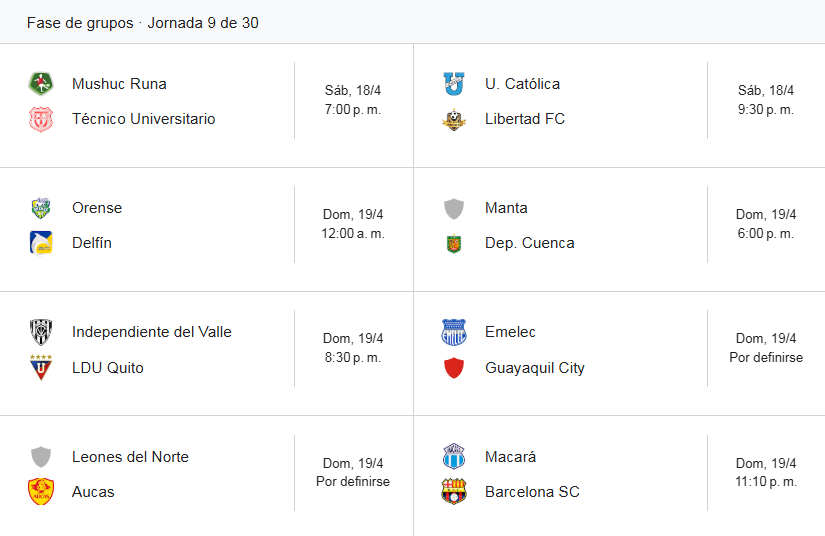Click the Delfín team logo
The image size is (825, 536).
pos(41,243)
